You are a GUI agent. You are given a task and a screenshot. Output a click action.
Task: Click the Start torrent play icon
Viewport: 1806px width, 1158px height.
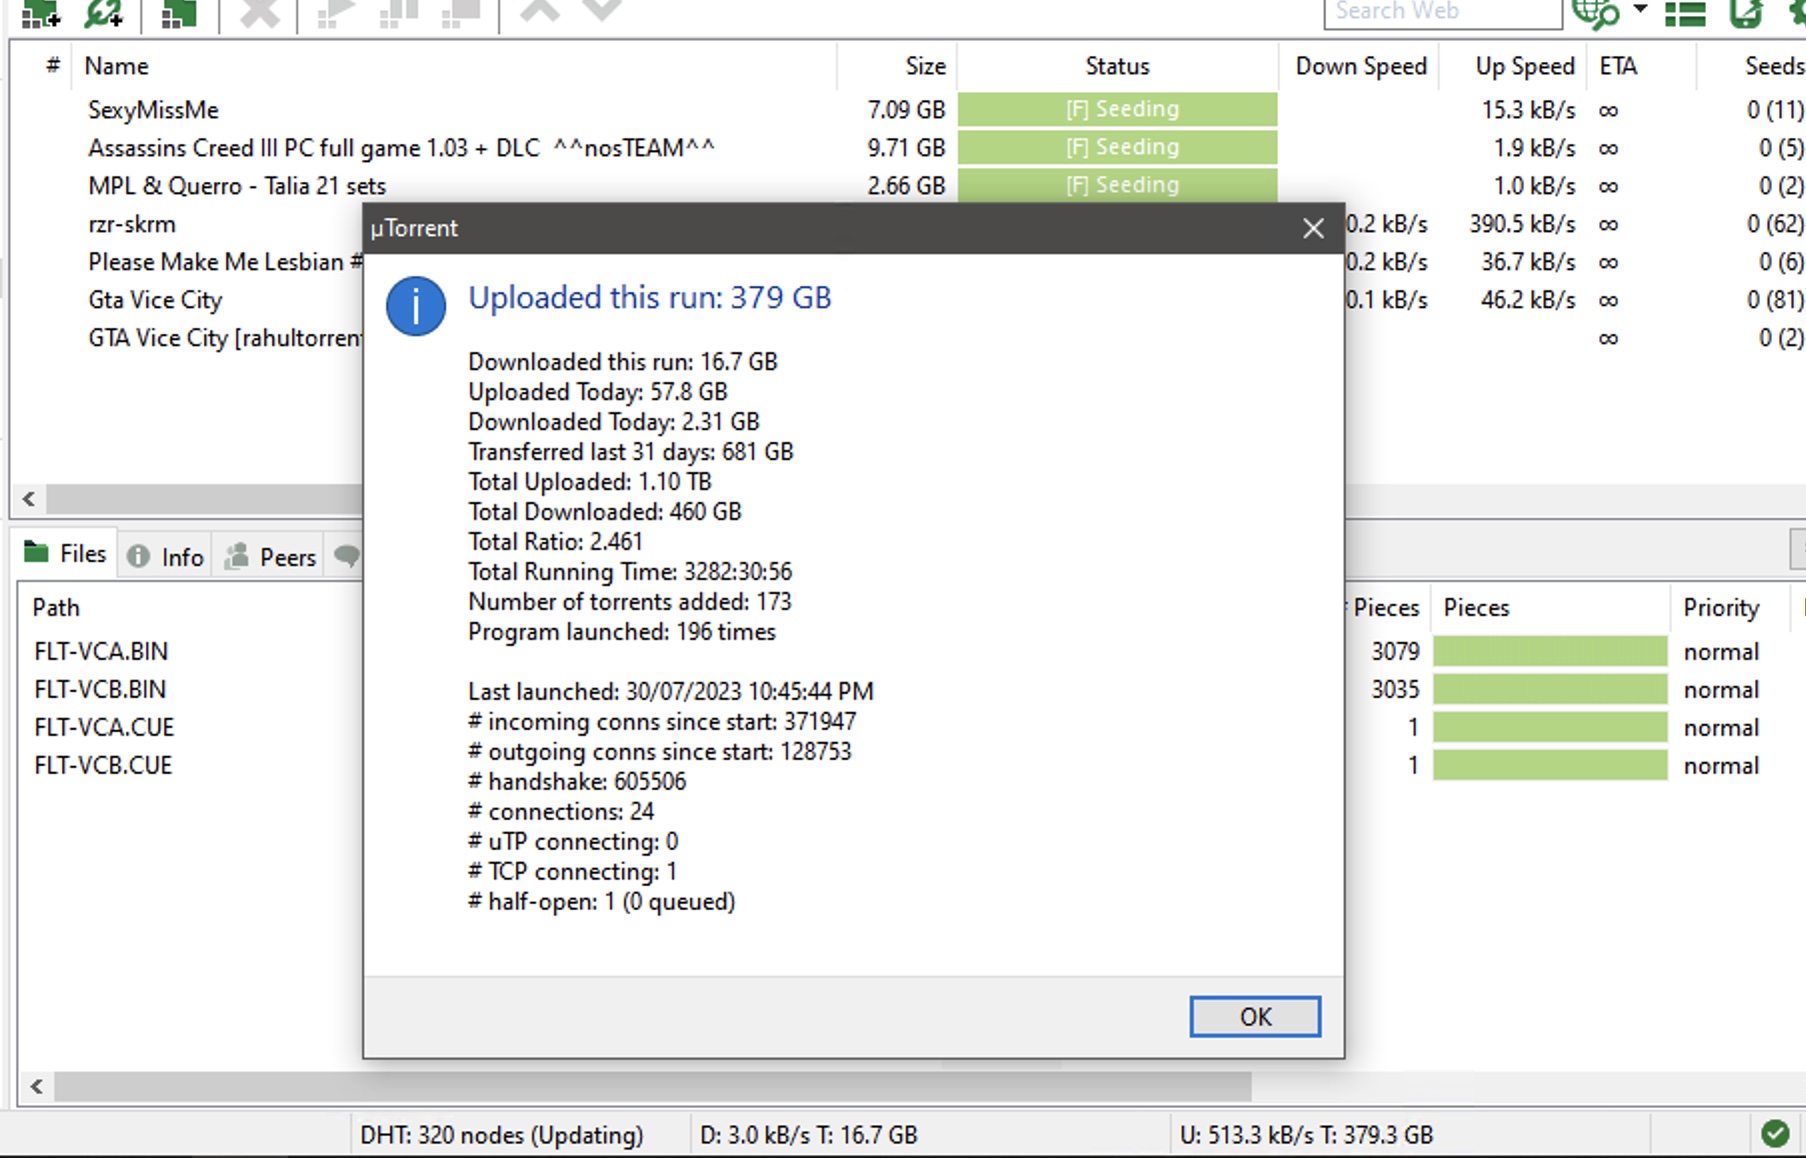335,13
